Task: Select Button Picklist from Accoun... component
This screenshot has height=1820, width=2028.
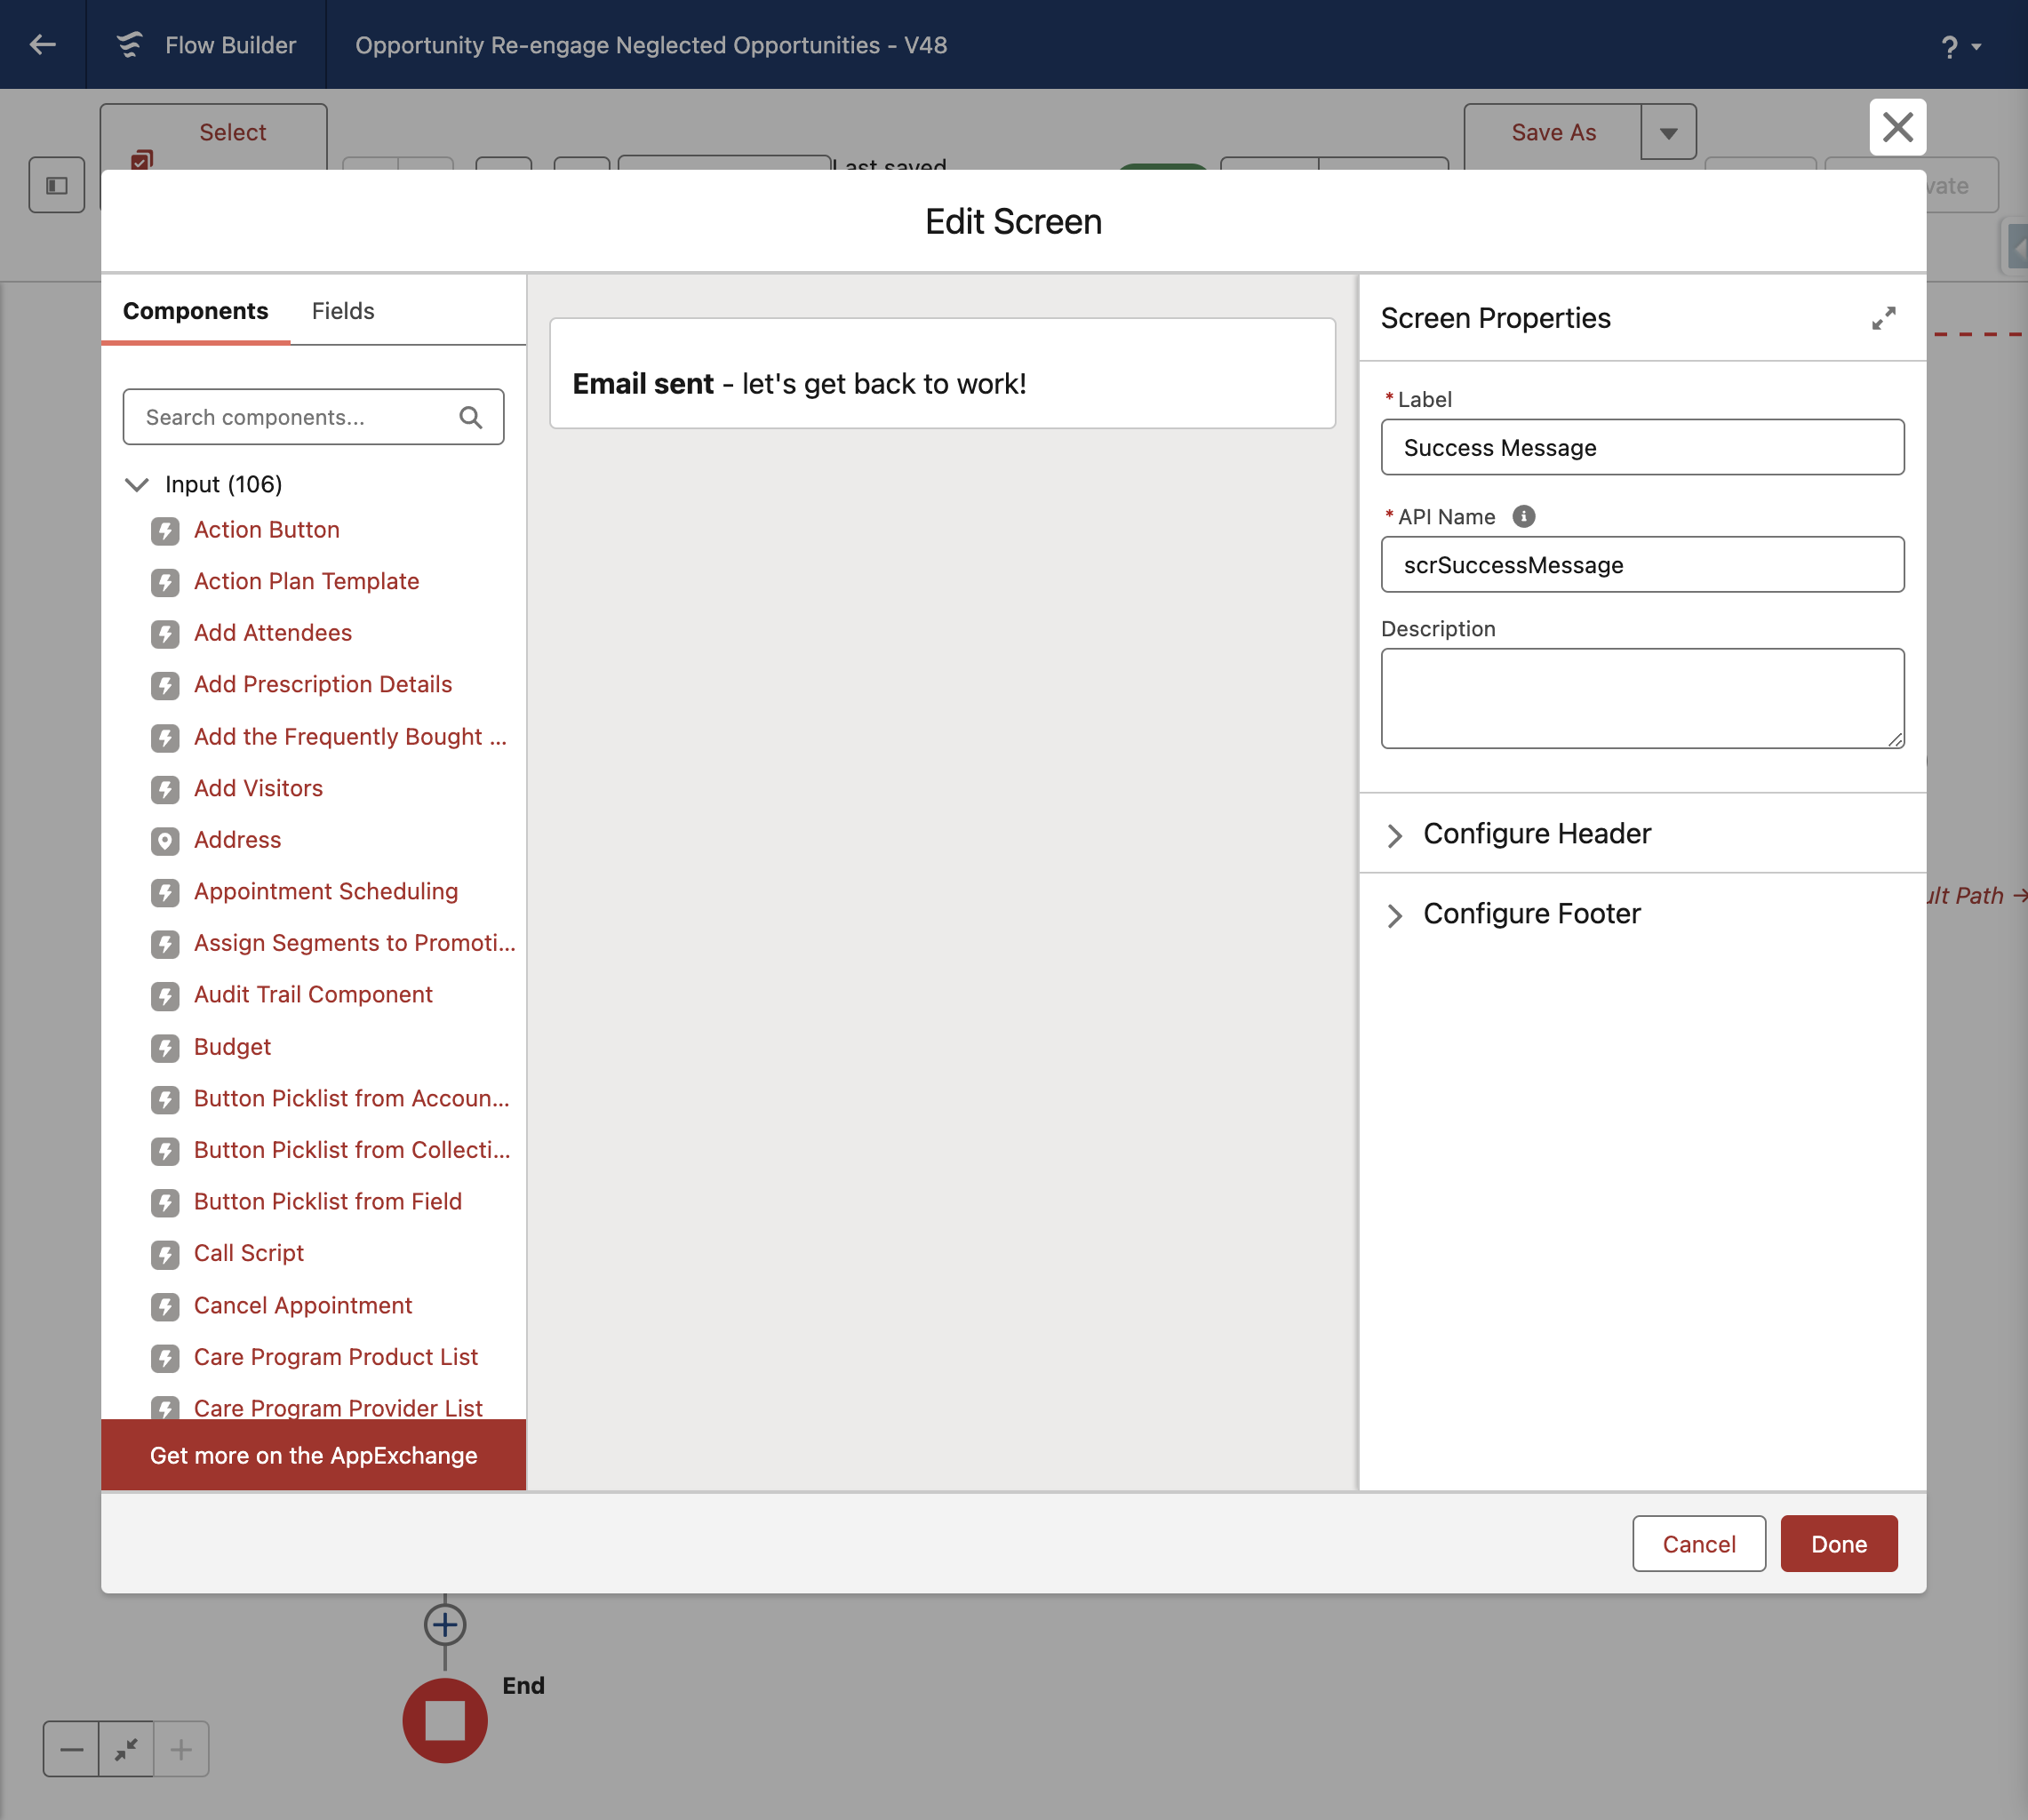Action: pos(352,1100)
